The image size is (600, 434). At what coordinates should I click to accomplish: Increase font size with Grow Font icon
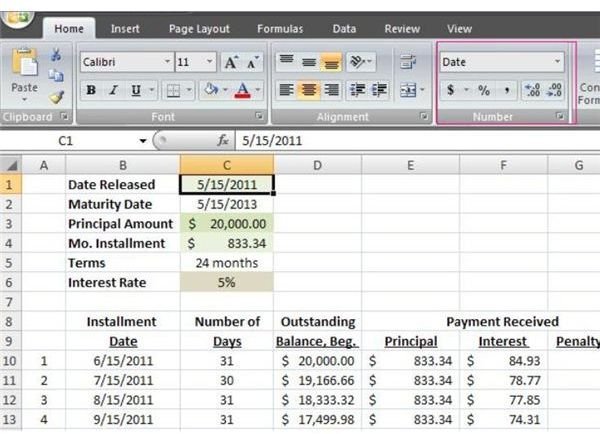[x=231, y=62]
